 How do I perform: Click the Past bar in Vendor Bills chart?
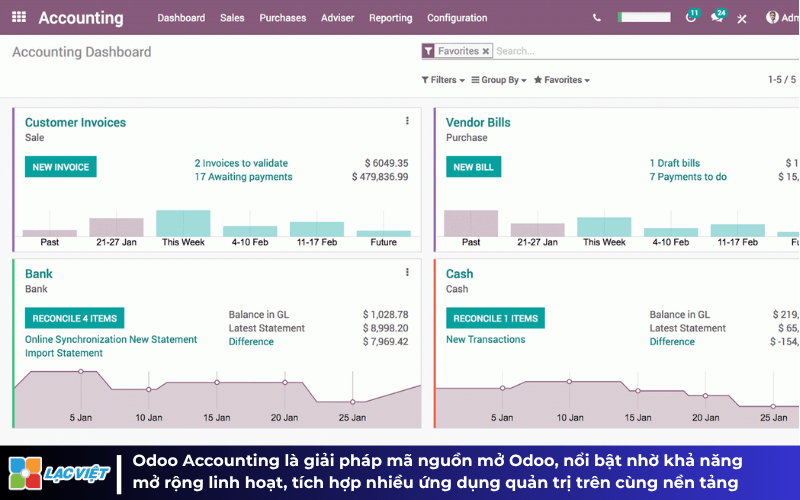(x=471, y=223)
